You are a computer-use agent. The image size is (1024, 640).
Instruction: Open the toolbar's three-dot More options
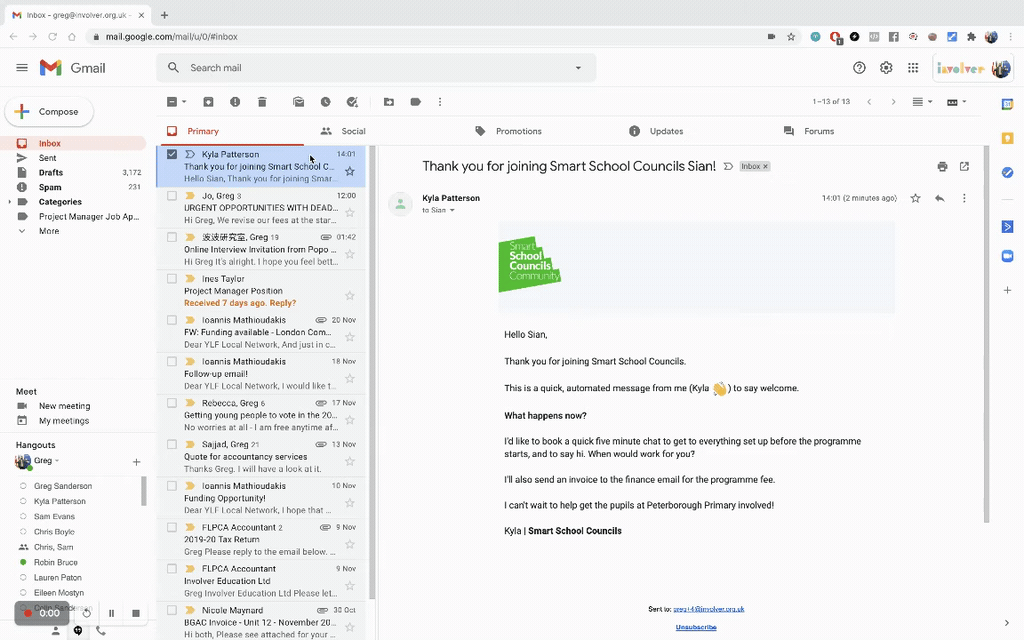pos(440,102)
